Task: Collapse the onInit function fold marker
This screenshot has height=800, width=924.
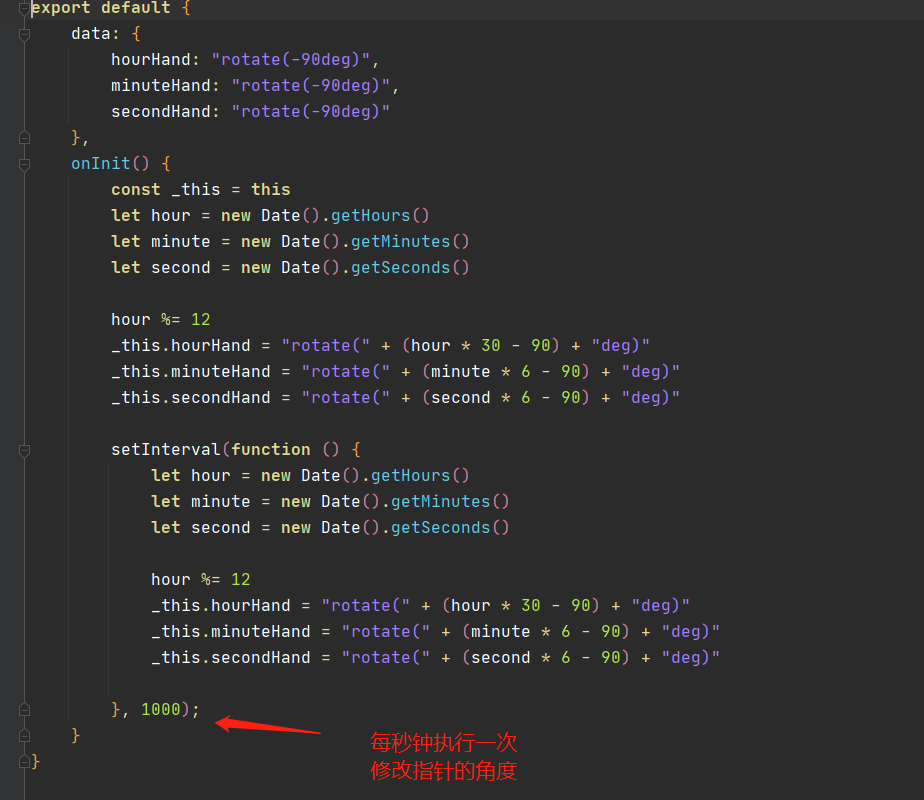Action: tap(25, 163)
